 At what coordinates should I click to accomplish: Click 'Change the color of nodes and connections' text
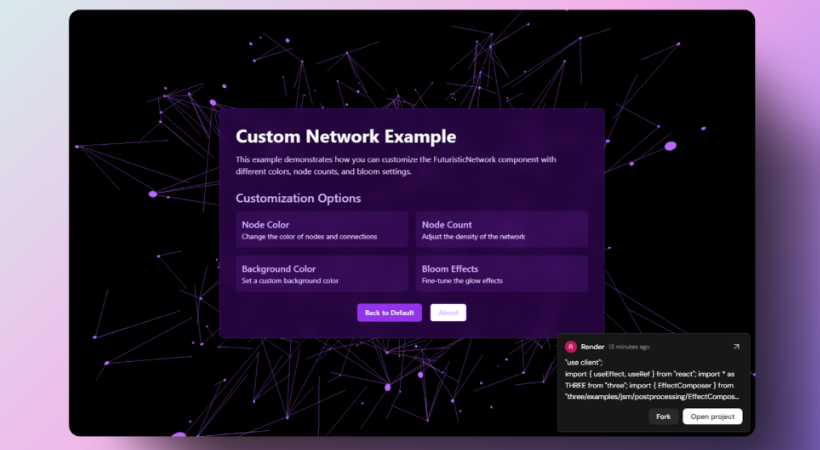pos(309,237)
